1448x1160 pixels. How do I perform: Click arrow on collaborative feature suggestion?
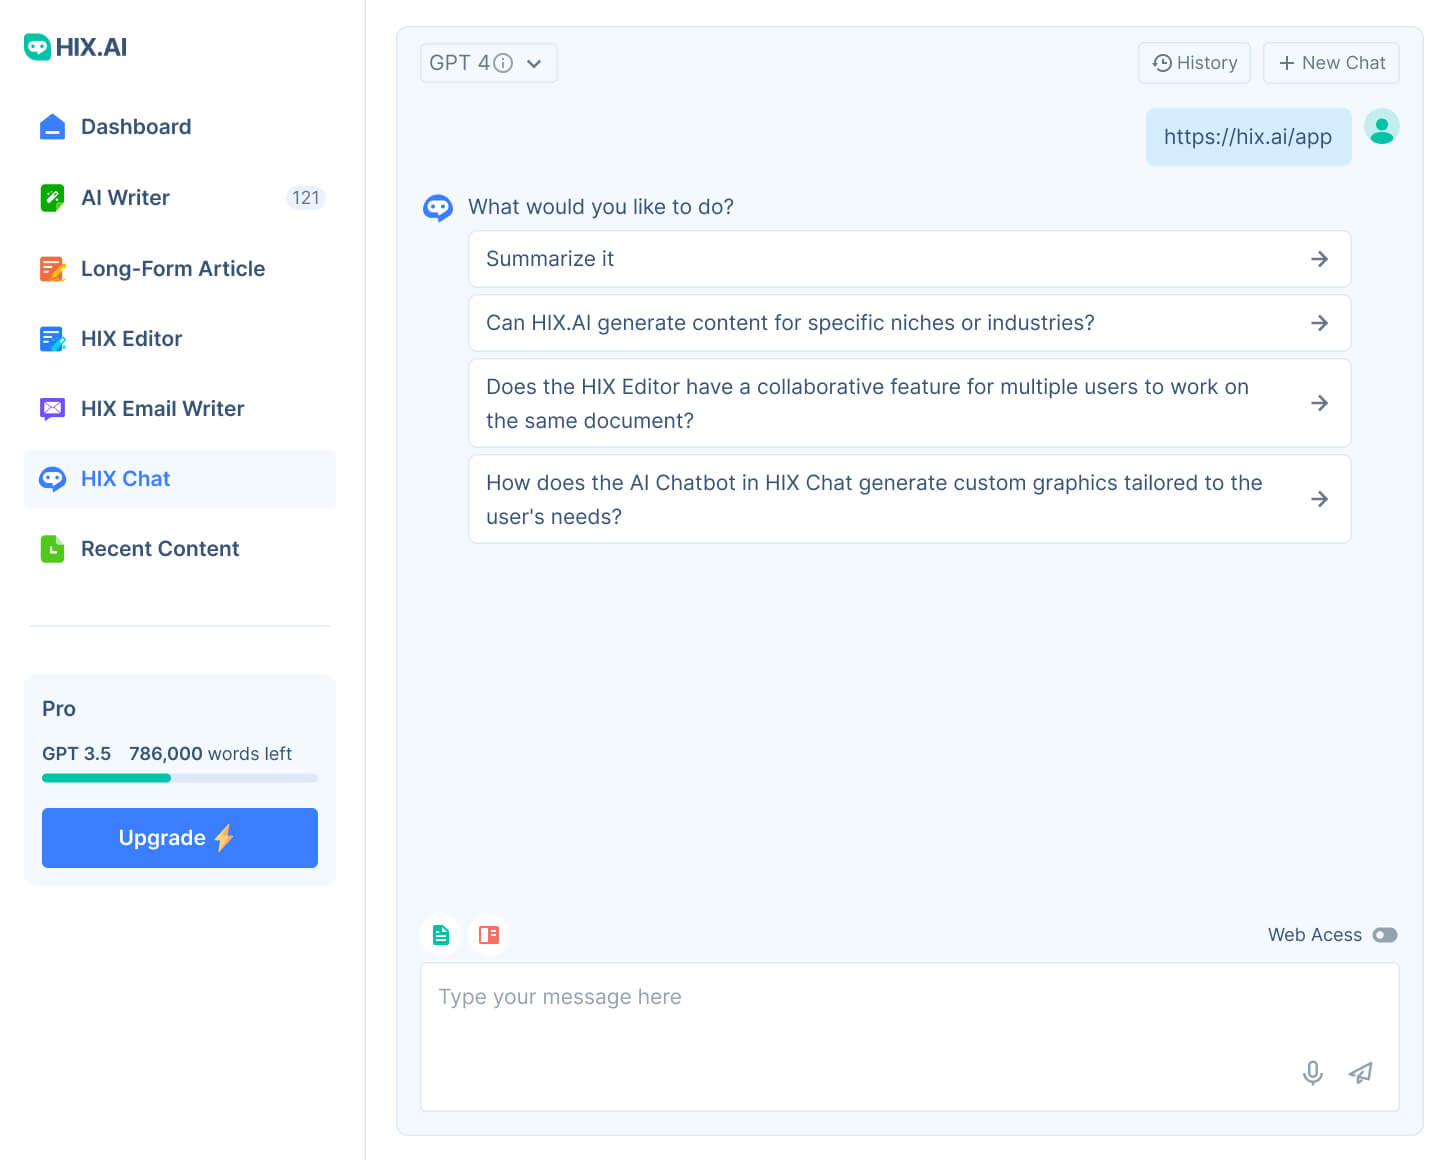click(x=1320, y=403)
